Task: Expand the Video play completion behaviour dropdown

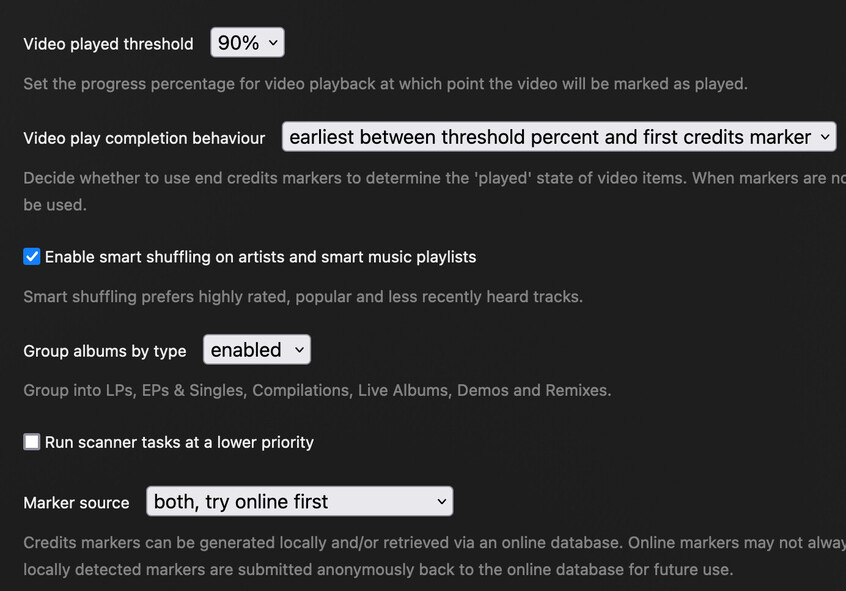Action: point(558,137)
